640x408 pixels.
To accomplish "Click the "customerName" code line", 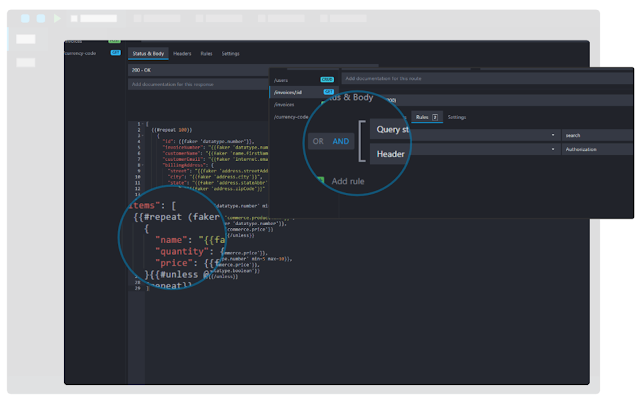I will click(x=215, y=153).
